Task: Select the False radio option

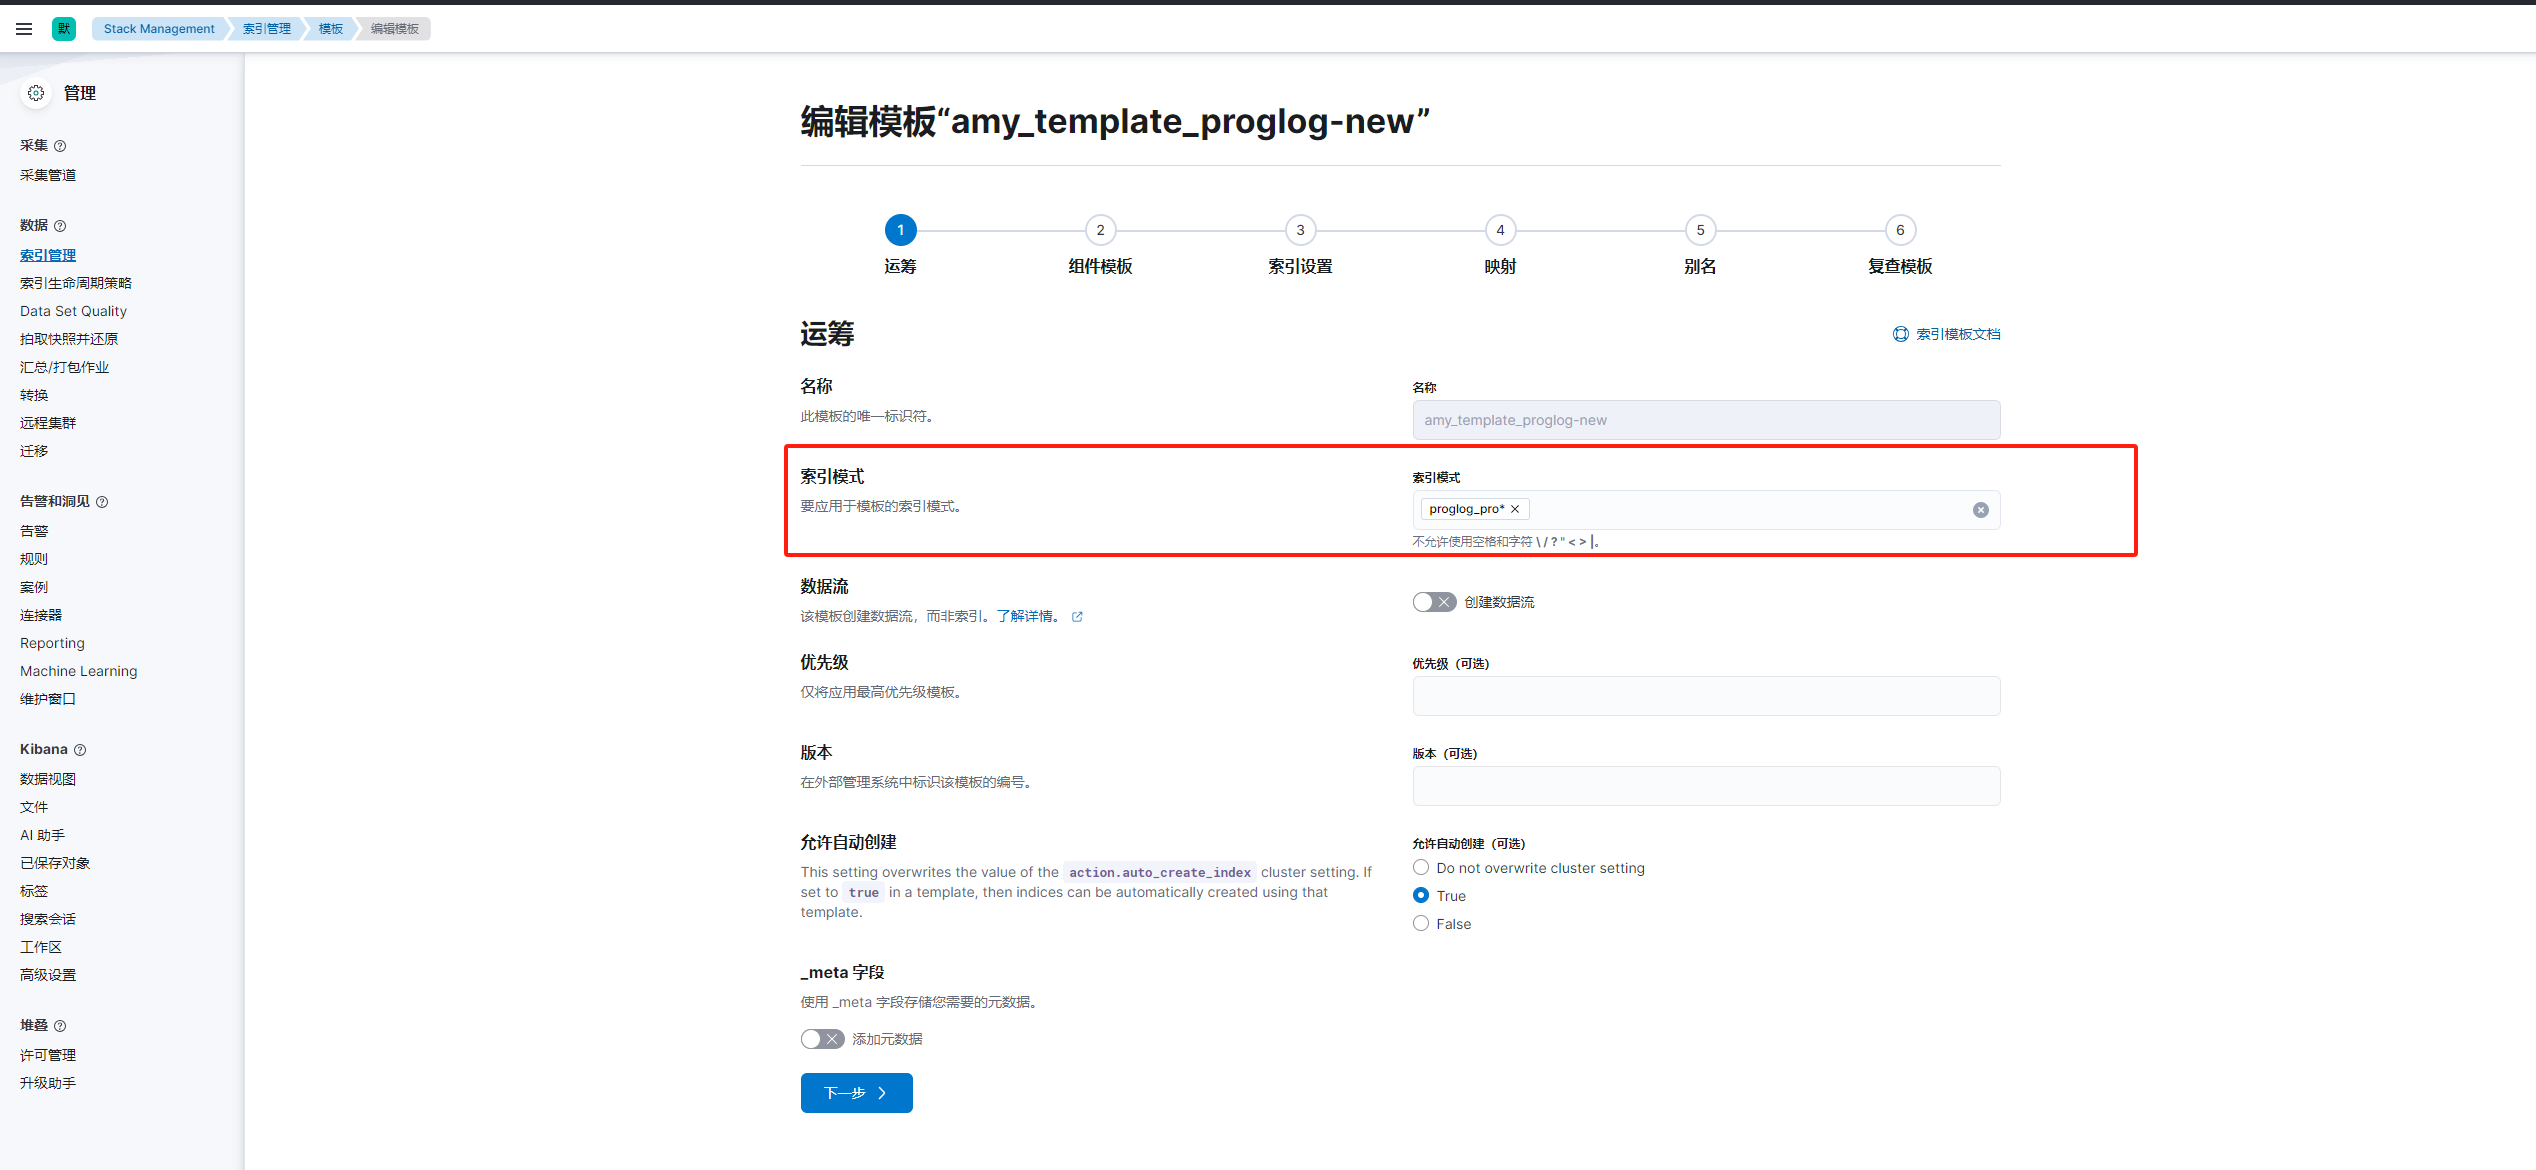Action: pos(1420,923)
